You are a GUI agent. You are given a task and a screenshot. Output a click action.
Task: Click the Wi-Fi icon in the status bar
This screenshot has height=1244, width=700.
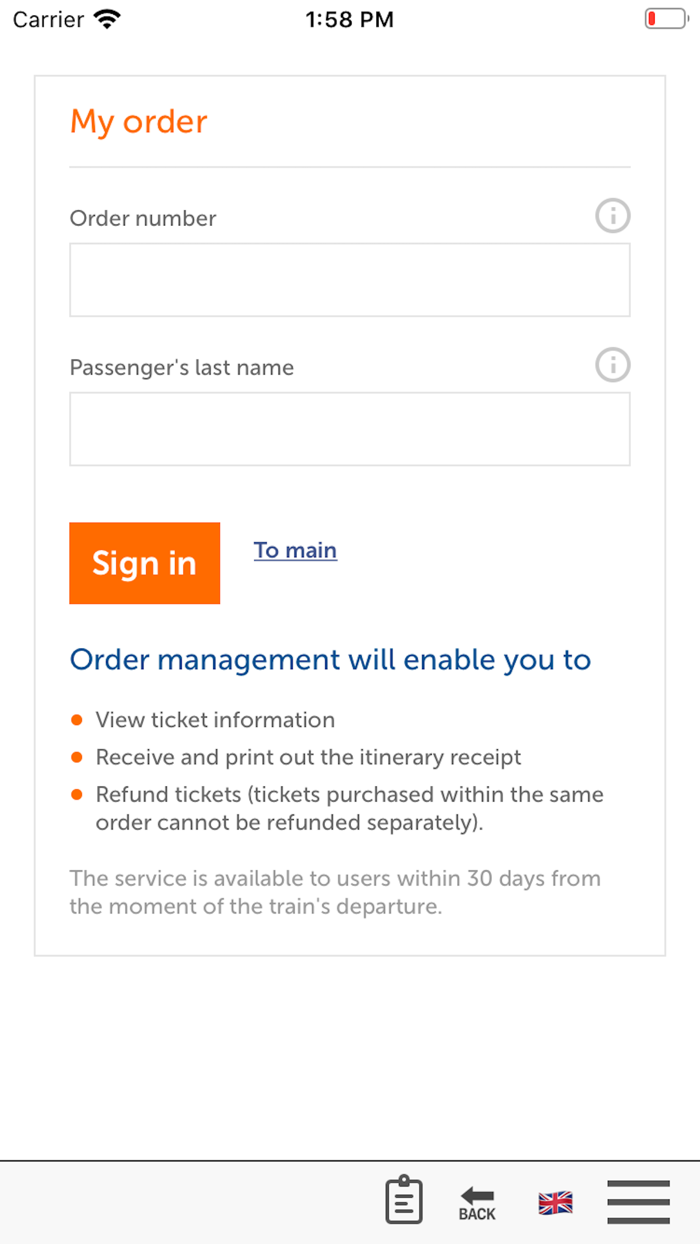coord(103,17)
